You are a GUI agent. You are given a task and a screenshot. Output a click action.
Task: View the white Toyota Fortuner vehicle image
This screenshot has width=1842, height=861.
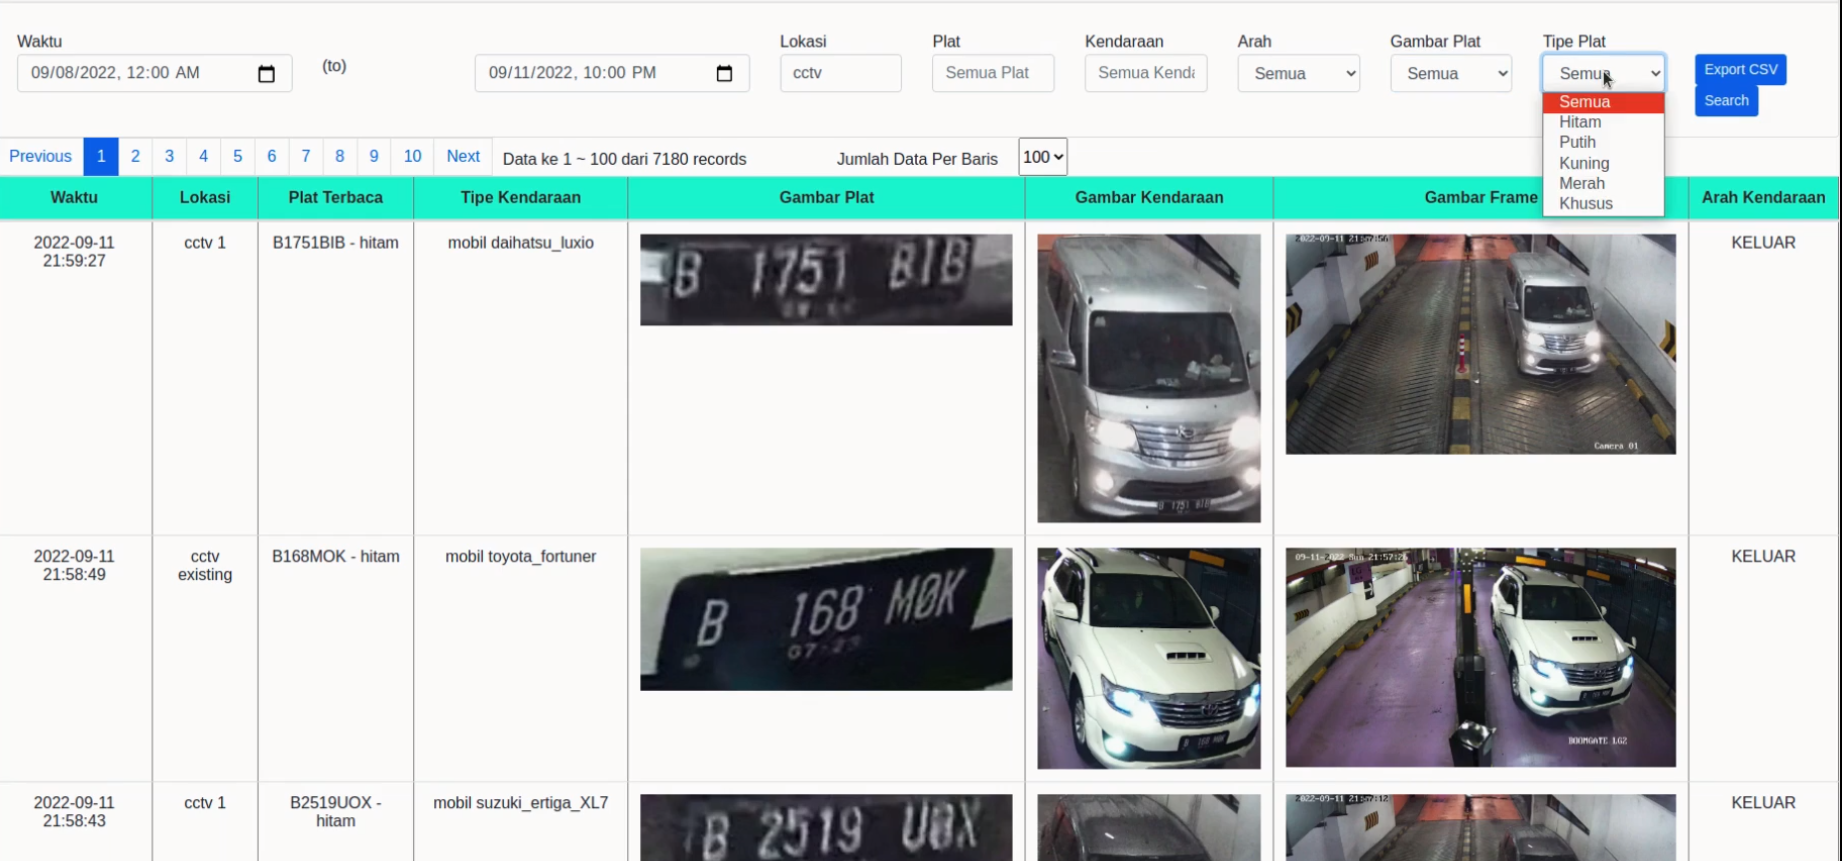(x=1148, y=658)
